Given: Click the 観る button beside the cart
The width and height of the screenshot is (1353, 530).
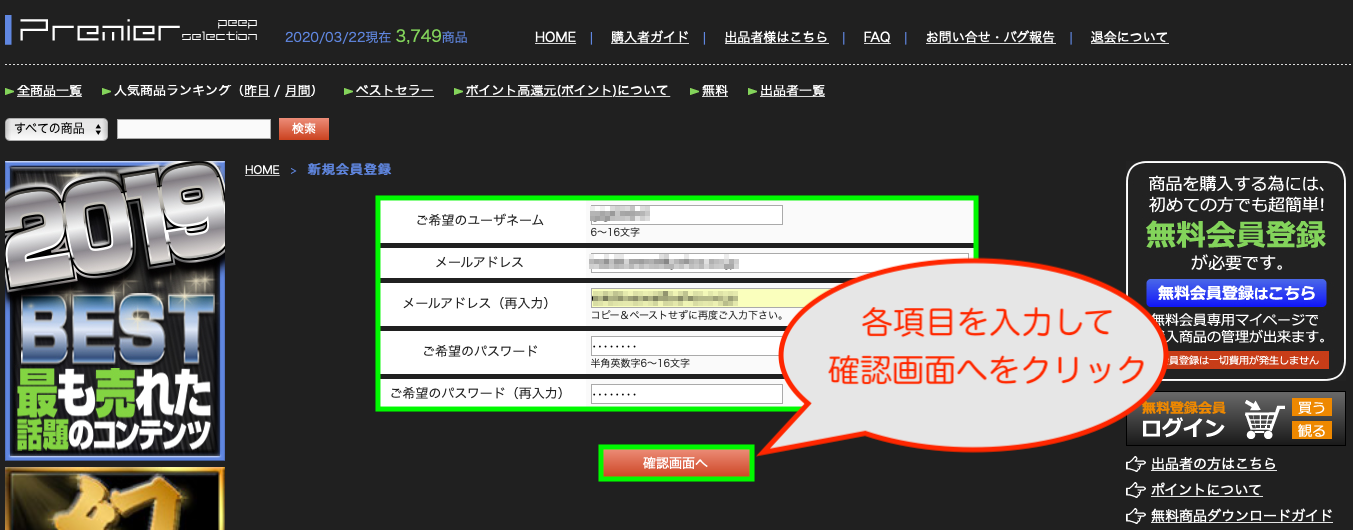Looking at the screenshot, I should point(1311,431).
